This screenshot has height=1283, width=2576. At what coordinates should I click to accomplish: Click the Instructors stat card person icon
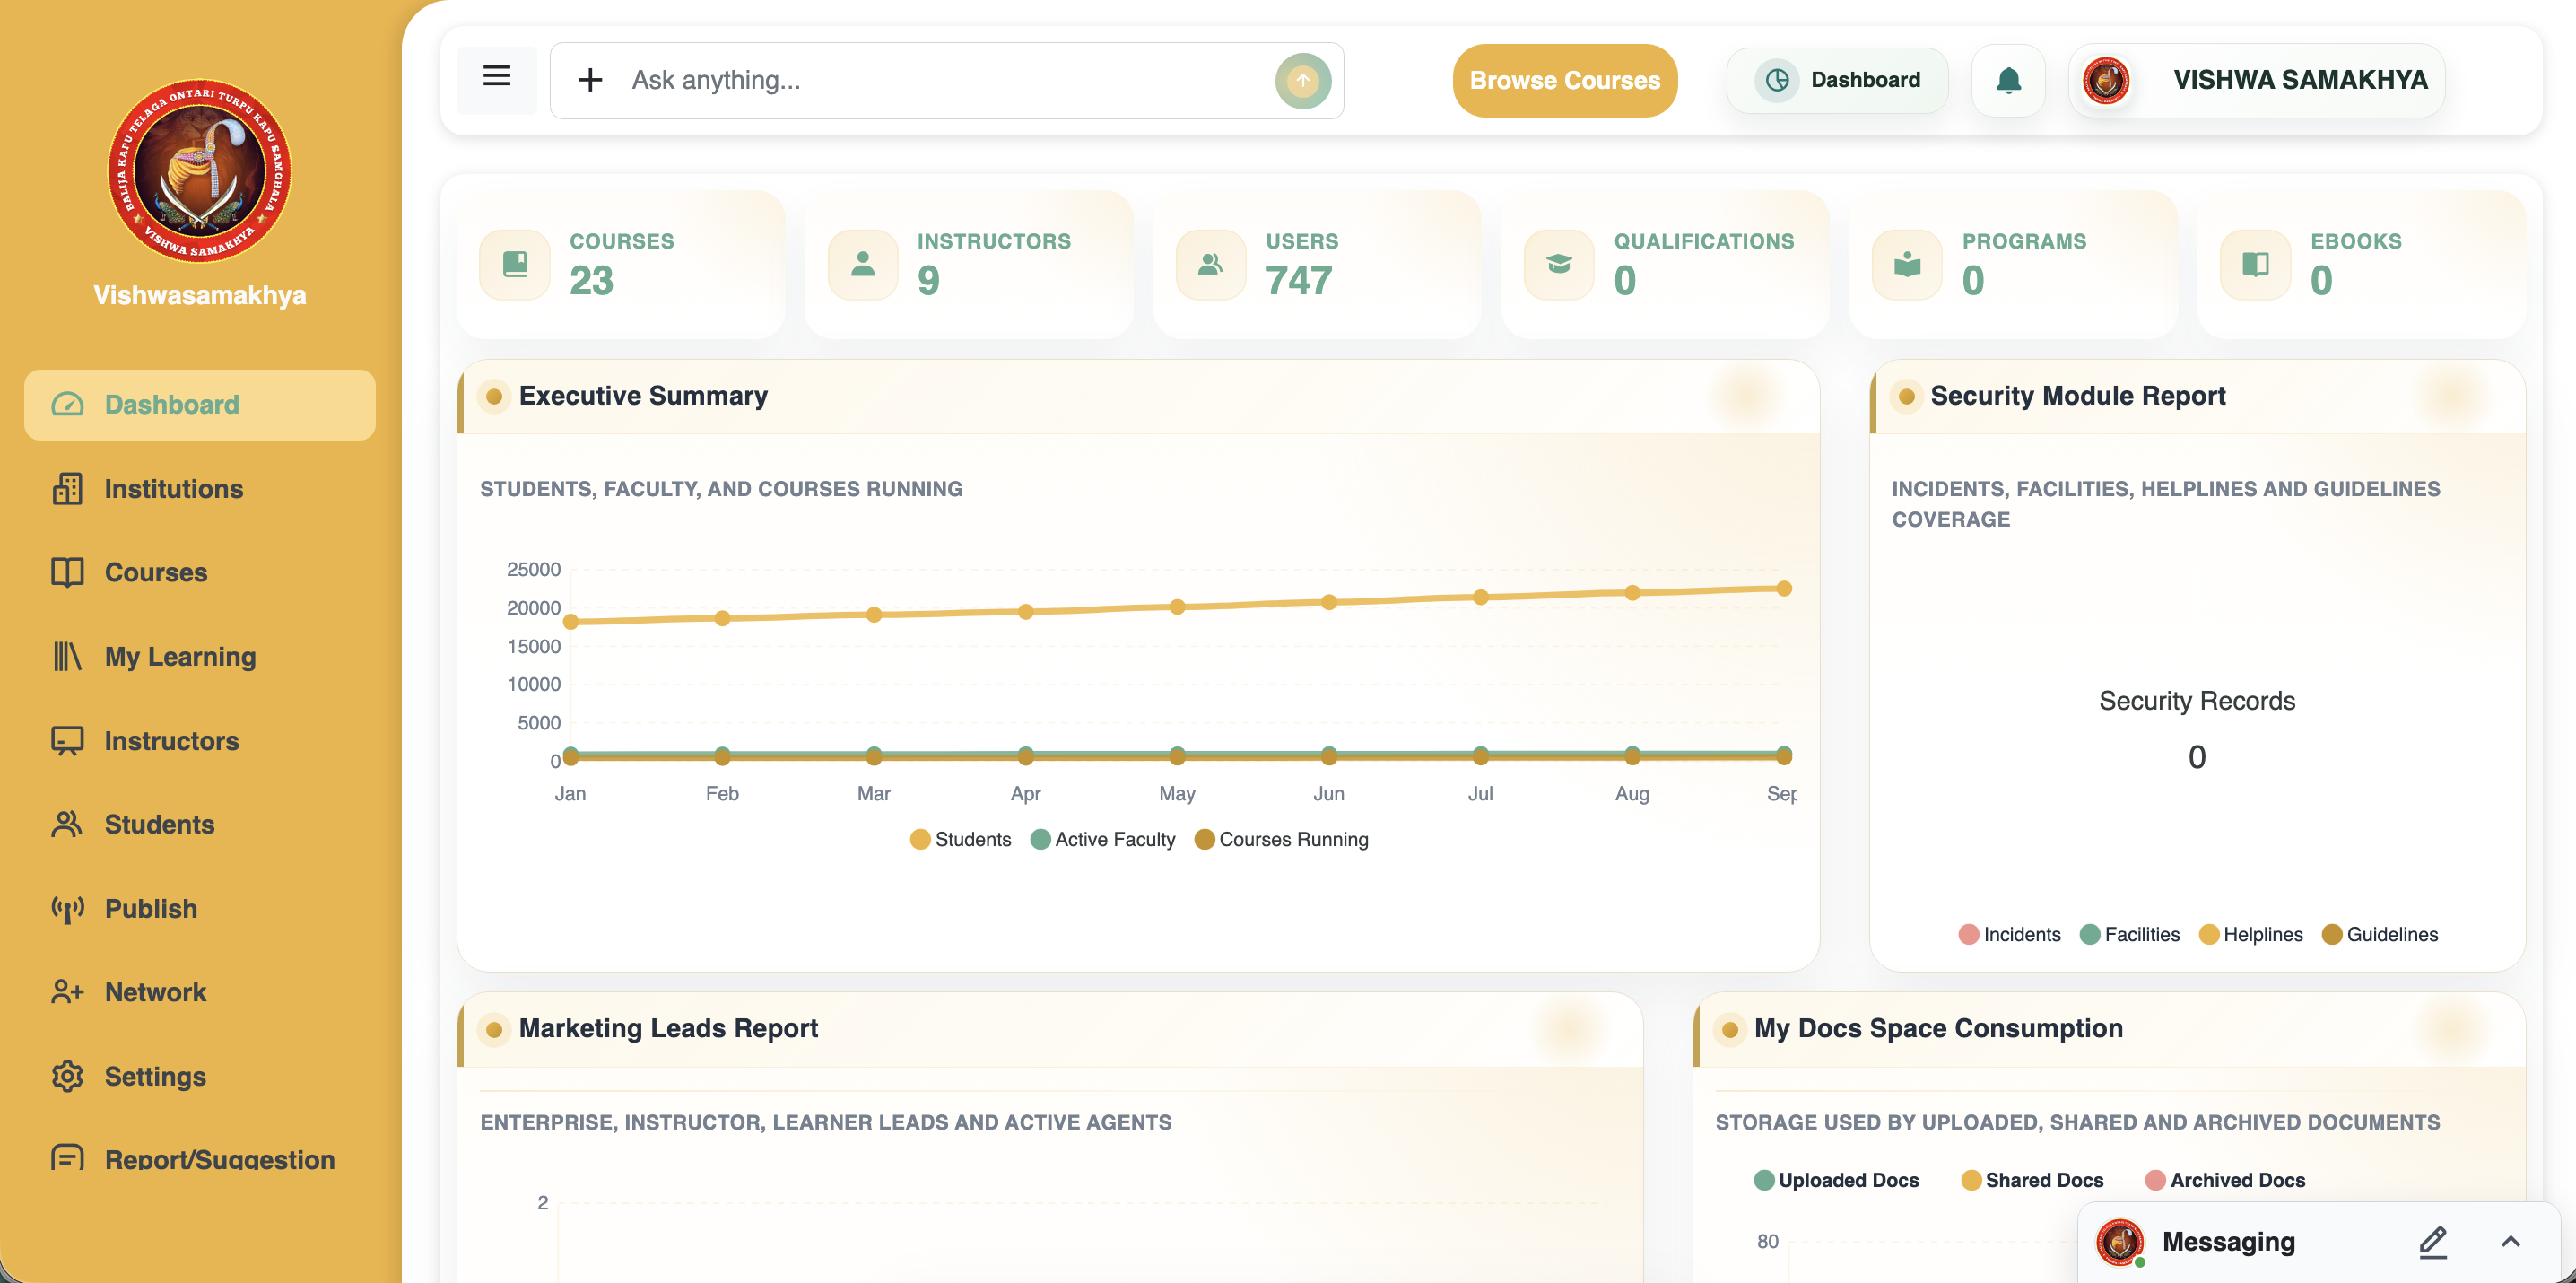click(x=862, y=264)
